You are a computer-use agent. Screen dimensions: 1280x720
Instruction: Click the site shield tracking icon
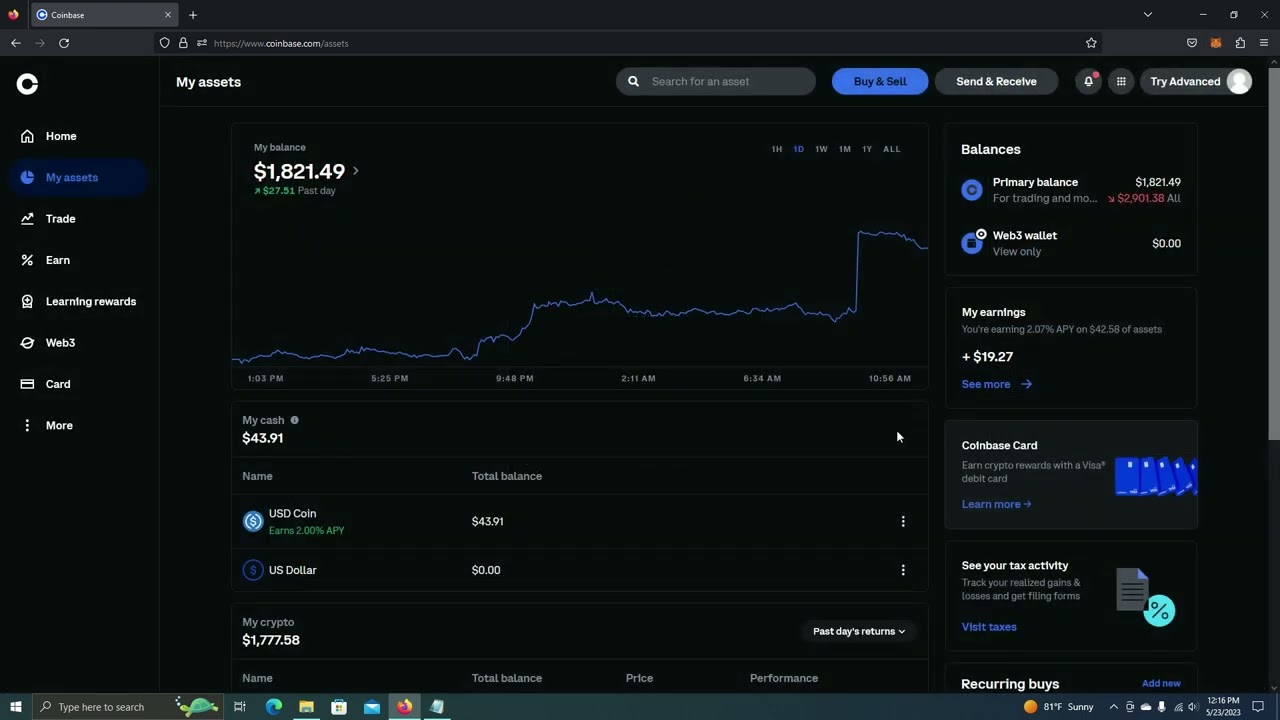coord(164,43)
